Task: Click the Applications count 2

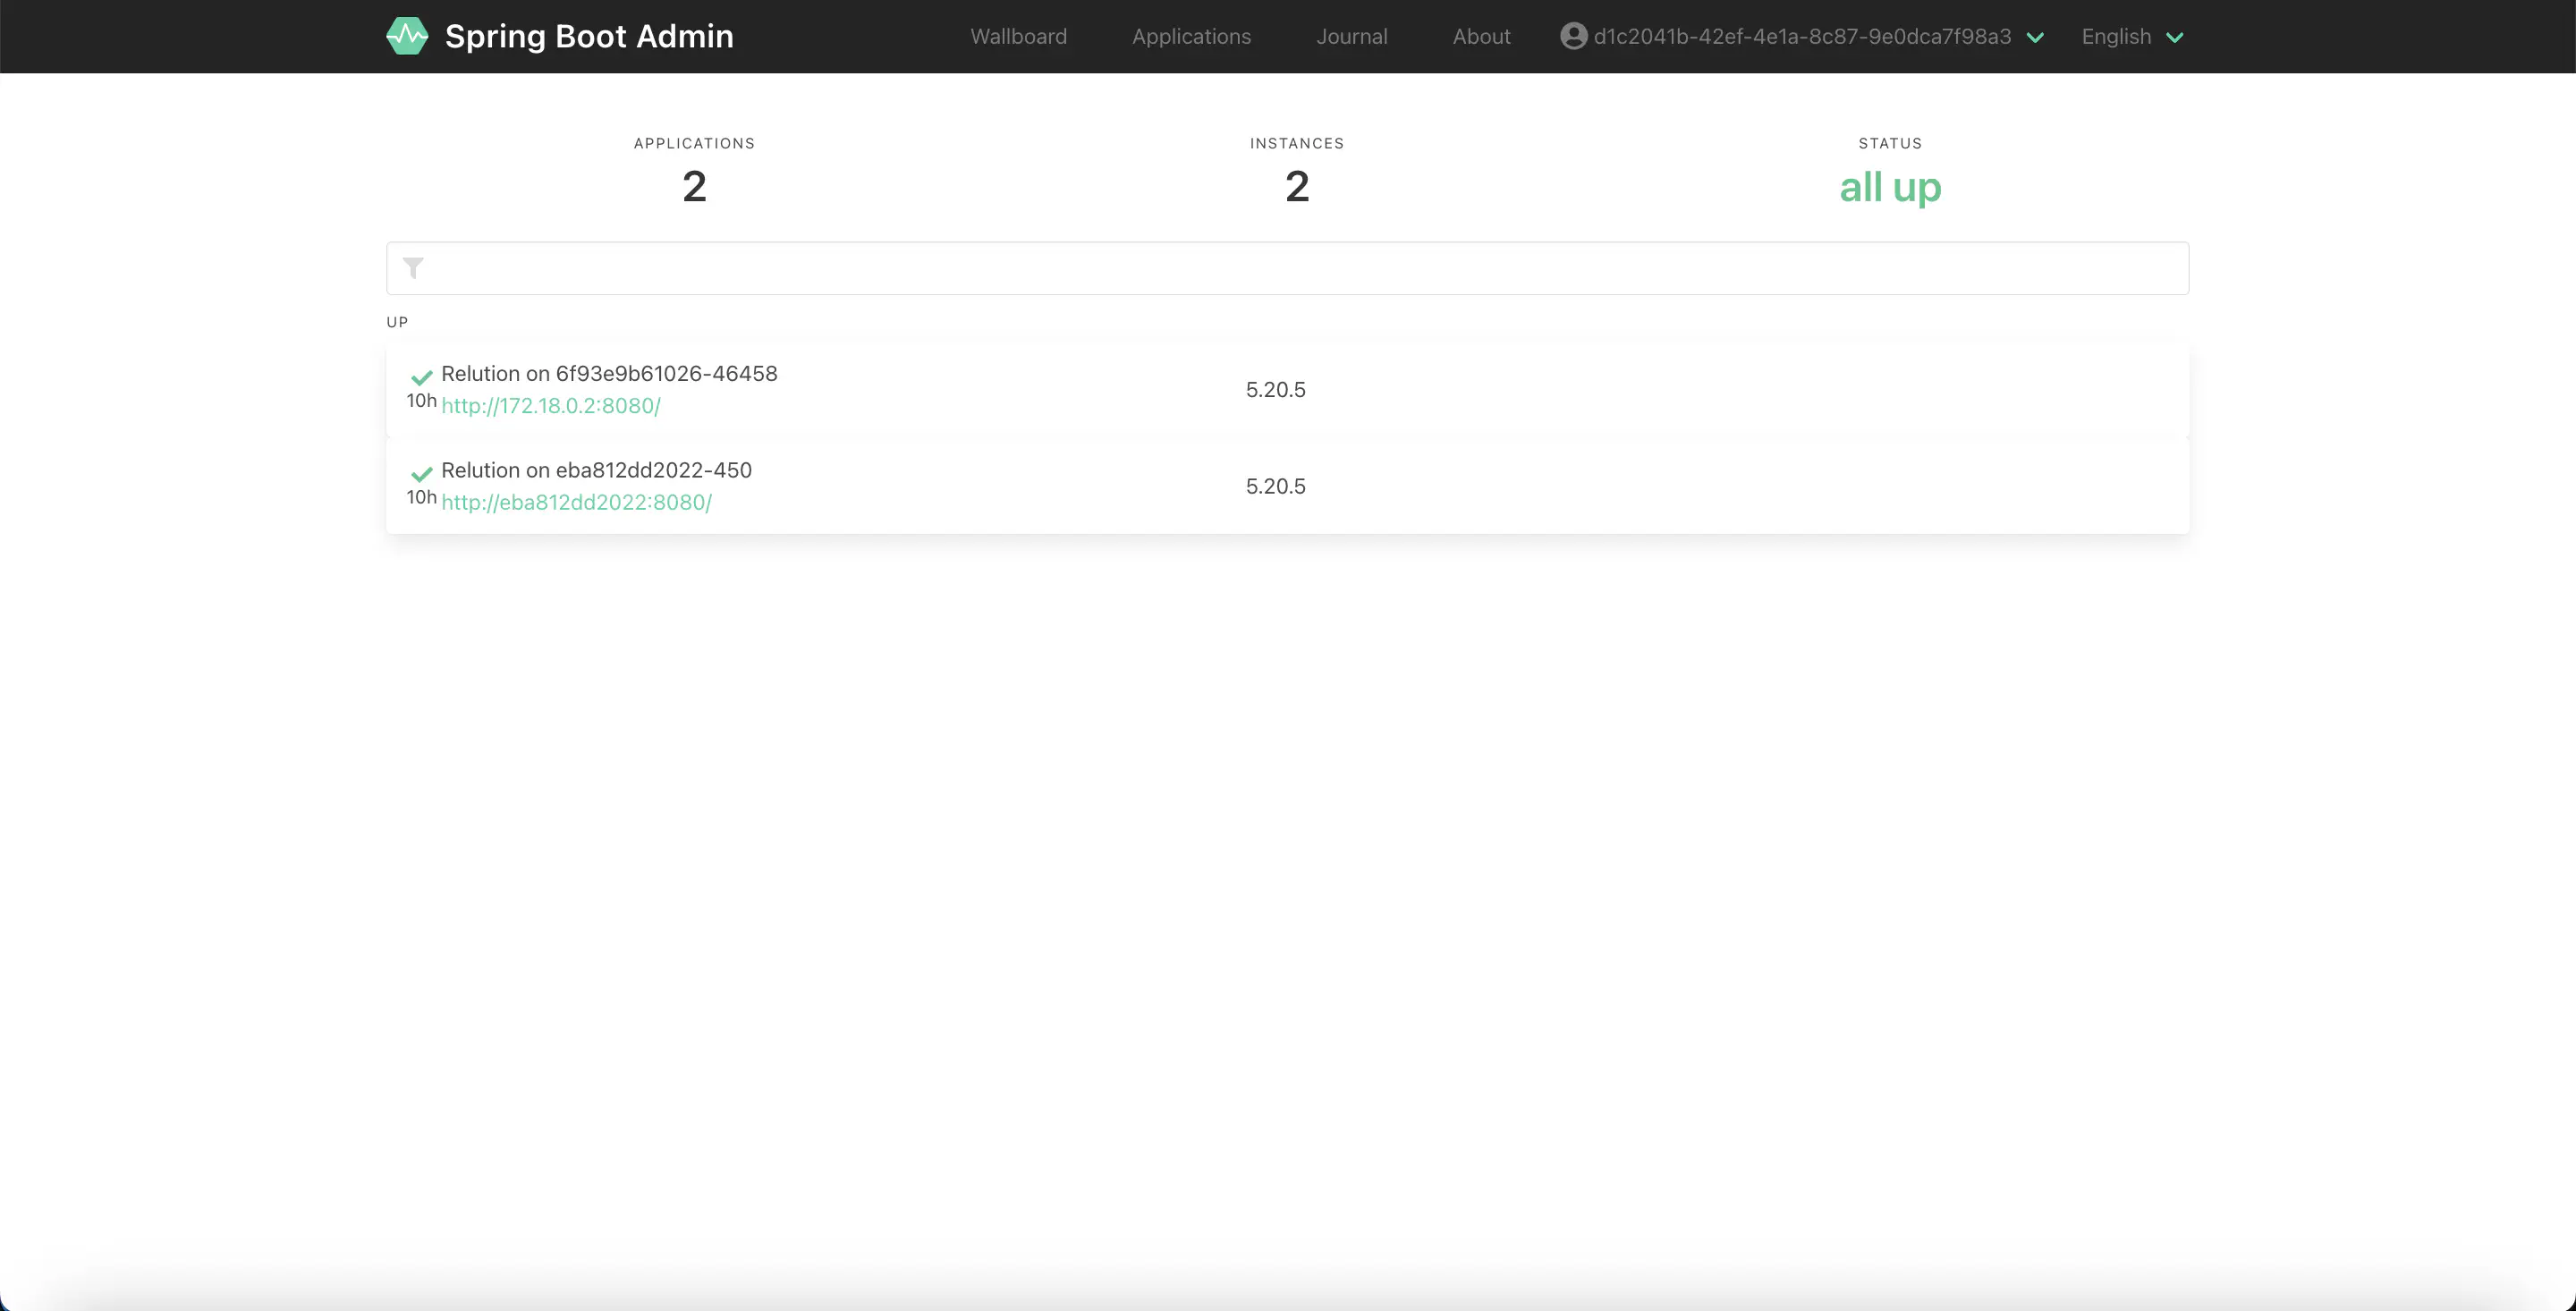Action: tap(694, 187)
